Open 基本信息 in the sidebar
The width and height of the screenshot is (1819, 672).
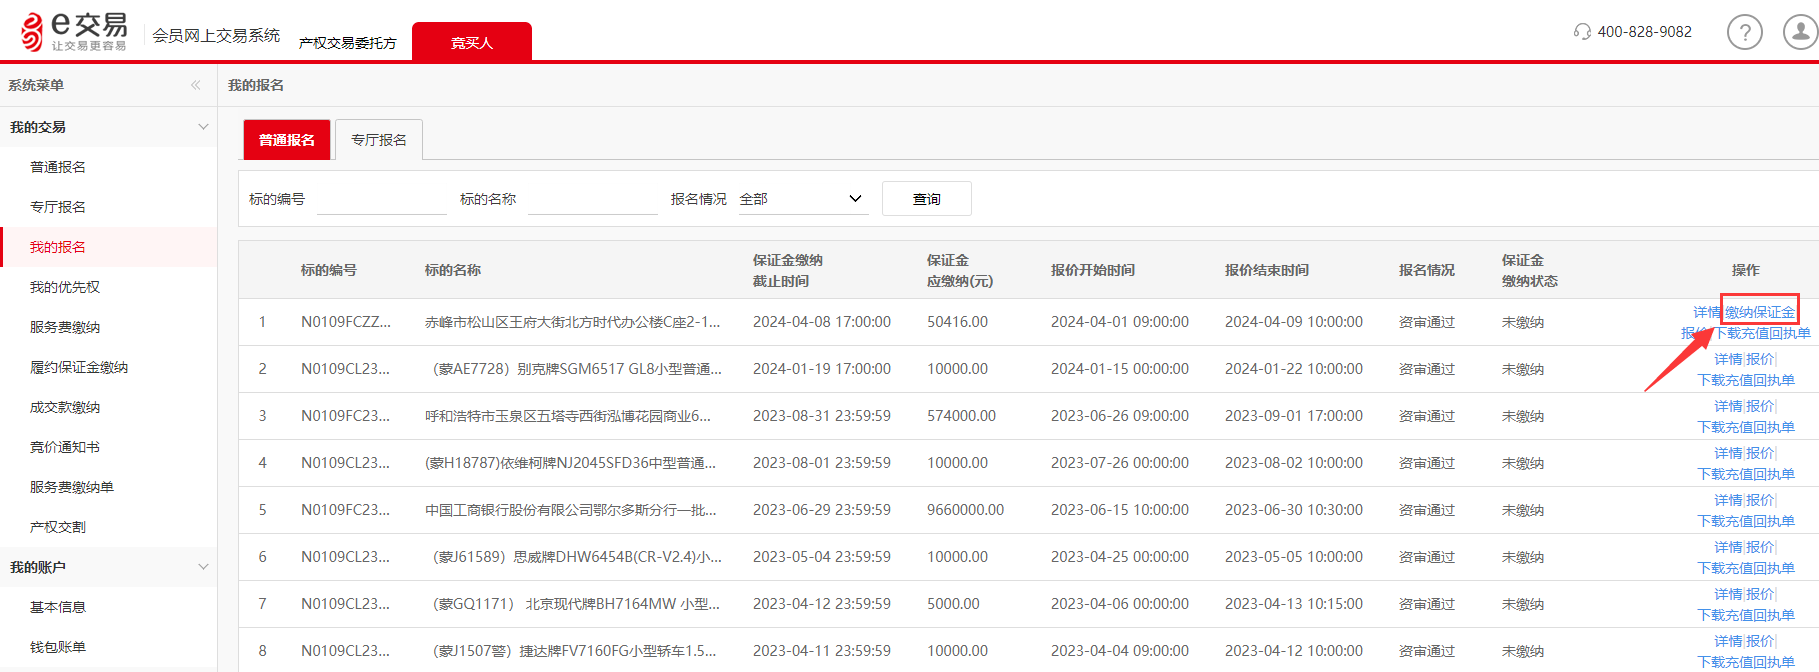click(58, 607)
